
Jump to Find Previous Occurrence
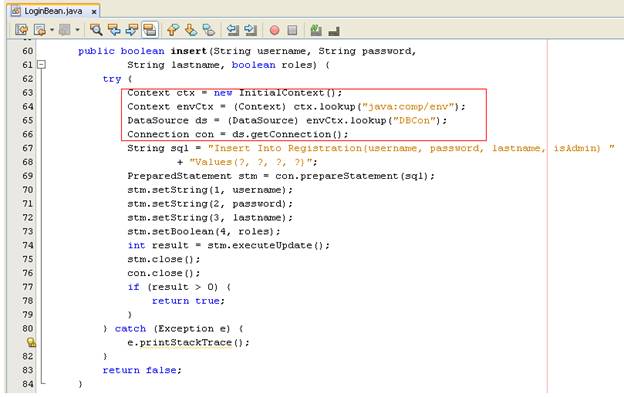coord(114,30)
